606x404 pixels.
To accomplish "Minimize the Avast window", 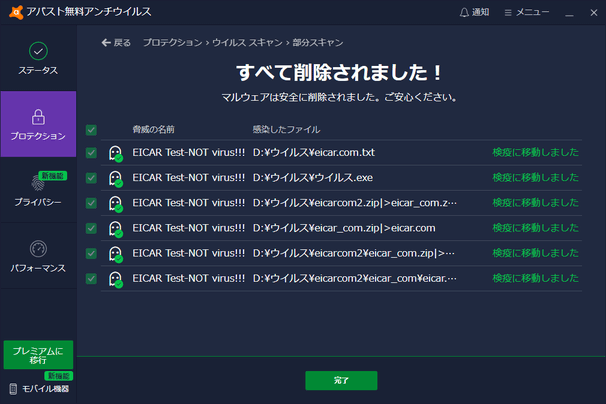I will coord(569,13).
